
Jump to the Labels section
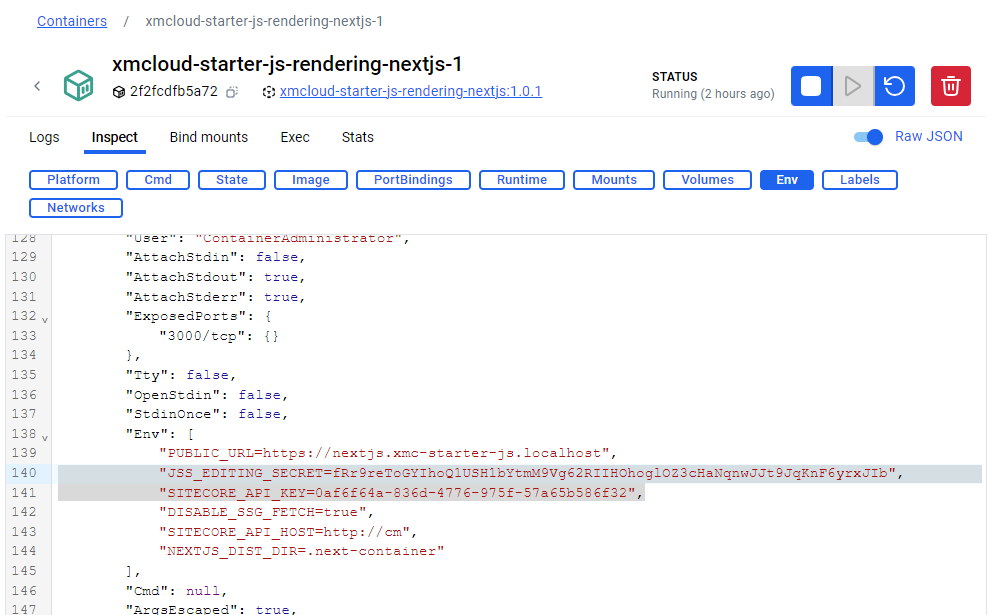860,180
